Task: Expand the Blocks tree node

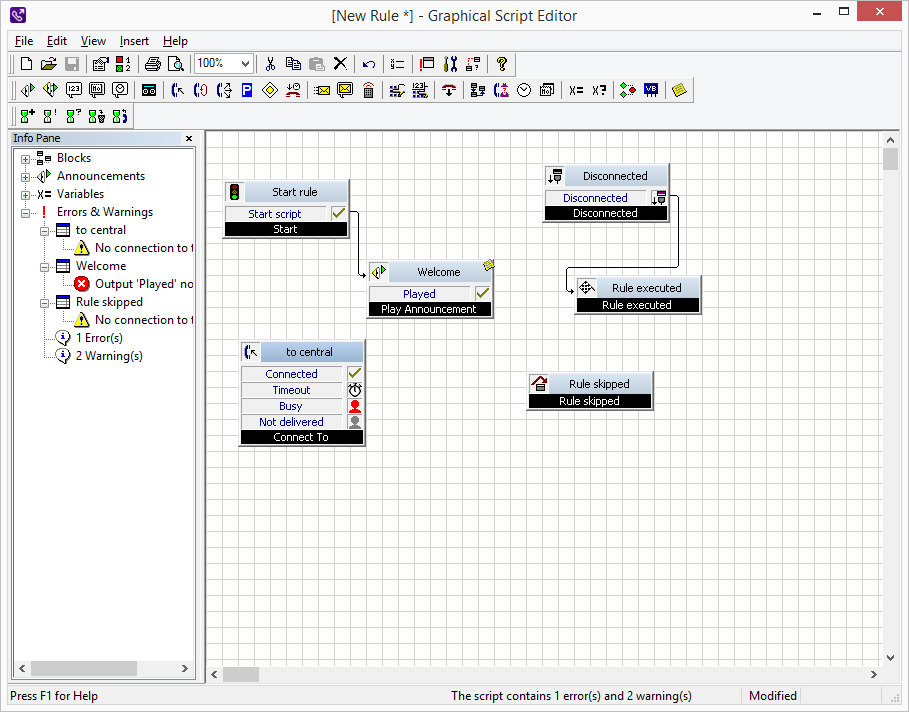Action: [x=25, y=158]
